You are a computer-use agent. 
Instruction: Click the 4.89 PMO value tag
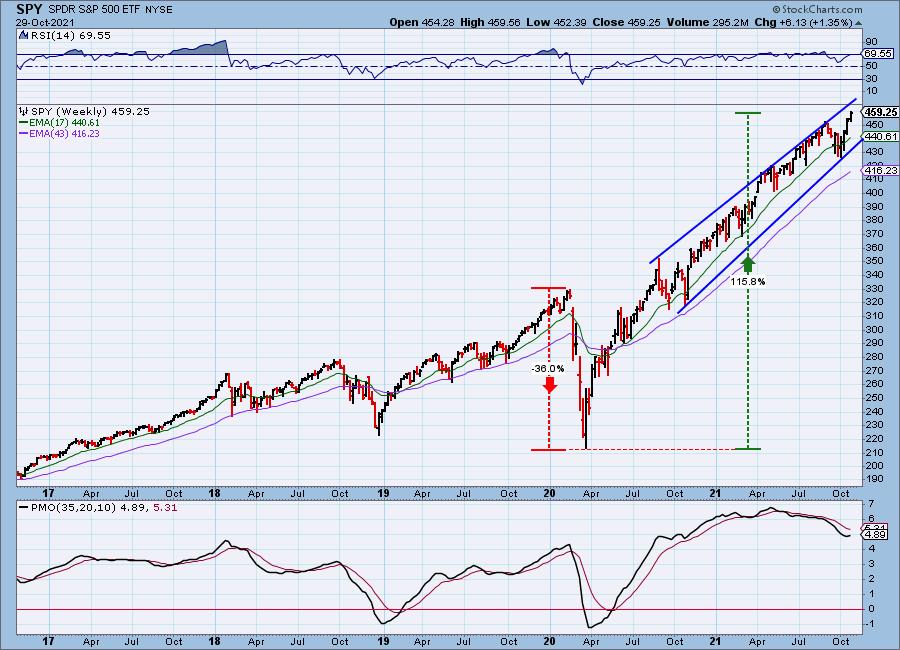pyautogui.click(x=876, y=535)
